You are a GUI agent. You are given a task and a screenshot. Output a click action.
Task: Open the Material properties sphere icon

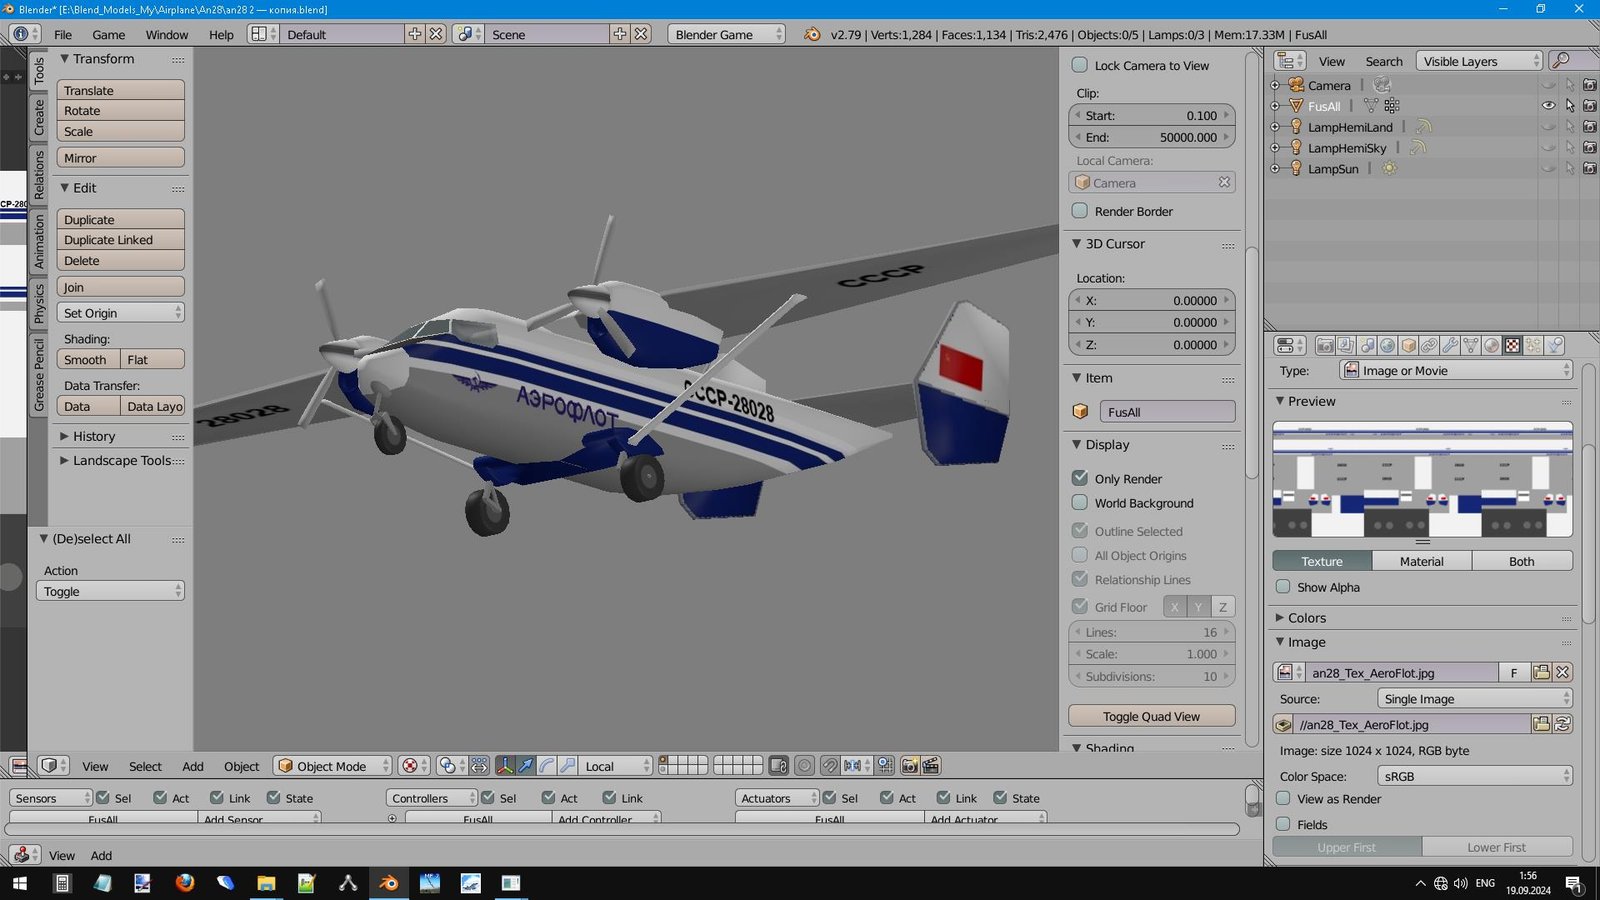click(1492, 346)
